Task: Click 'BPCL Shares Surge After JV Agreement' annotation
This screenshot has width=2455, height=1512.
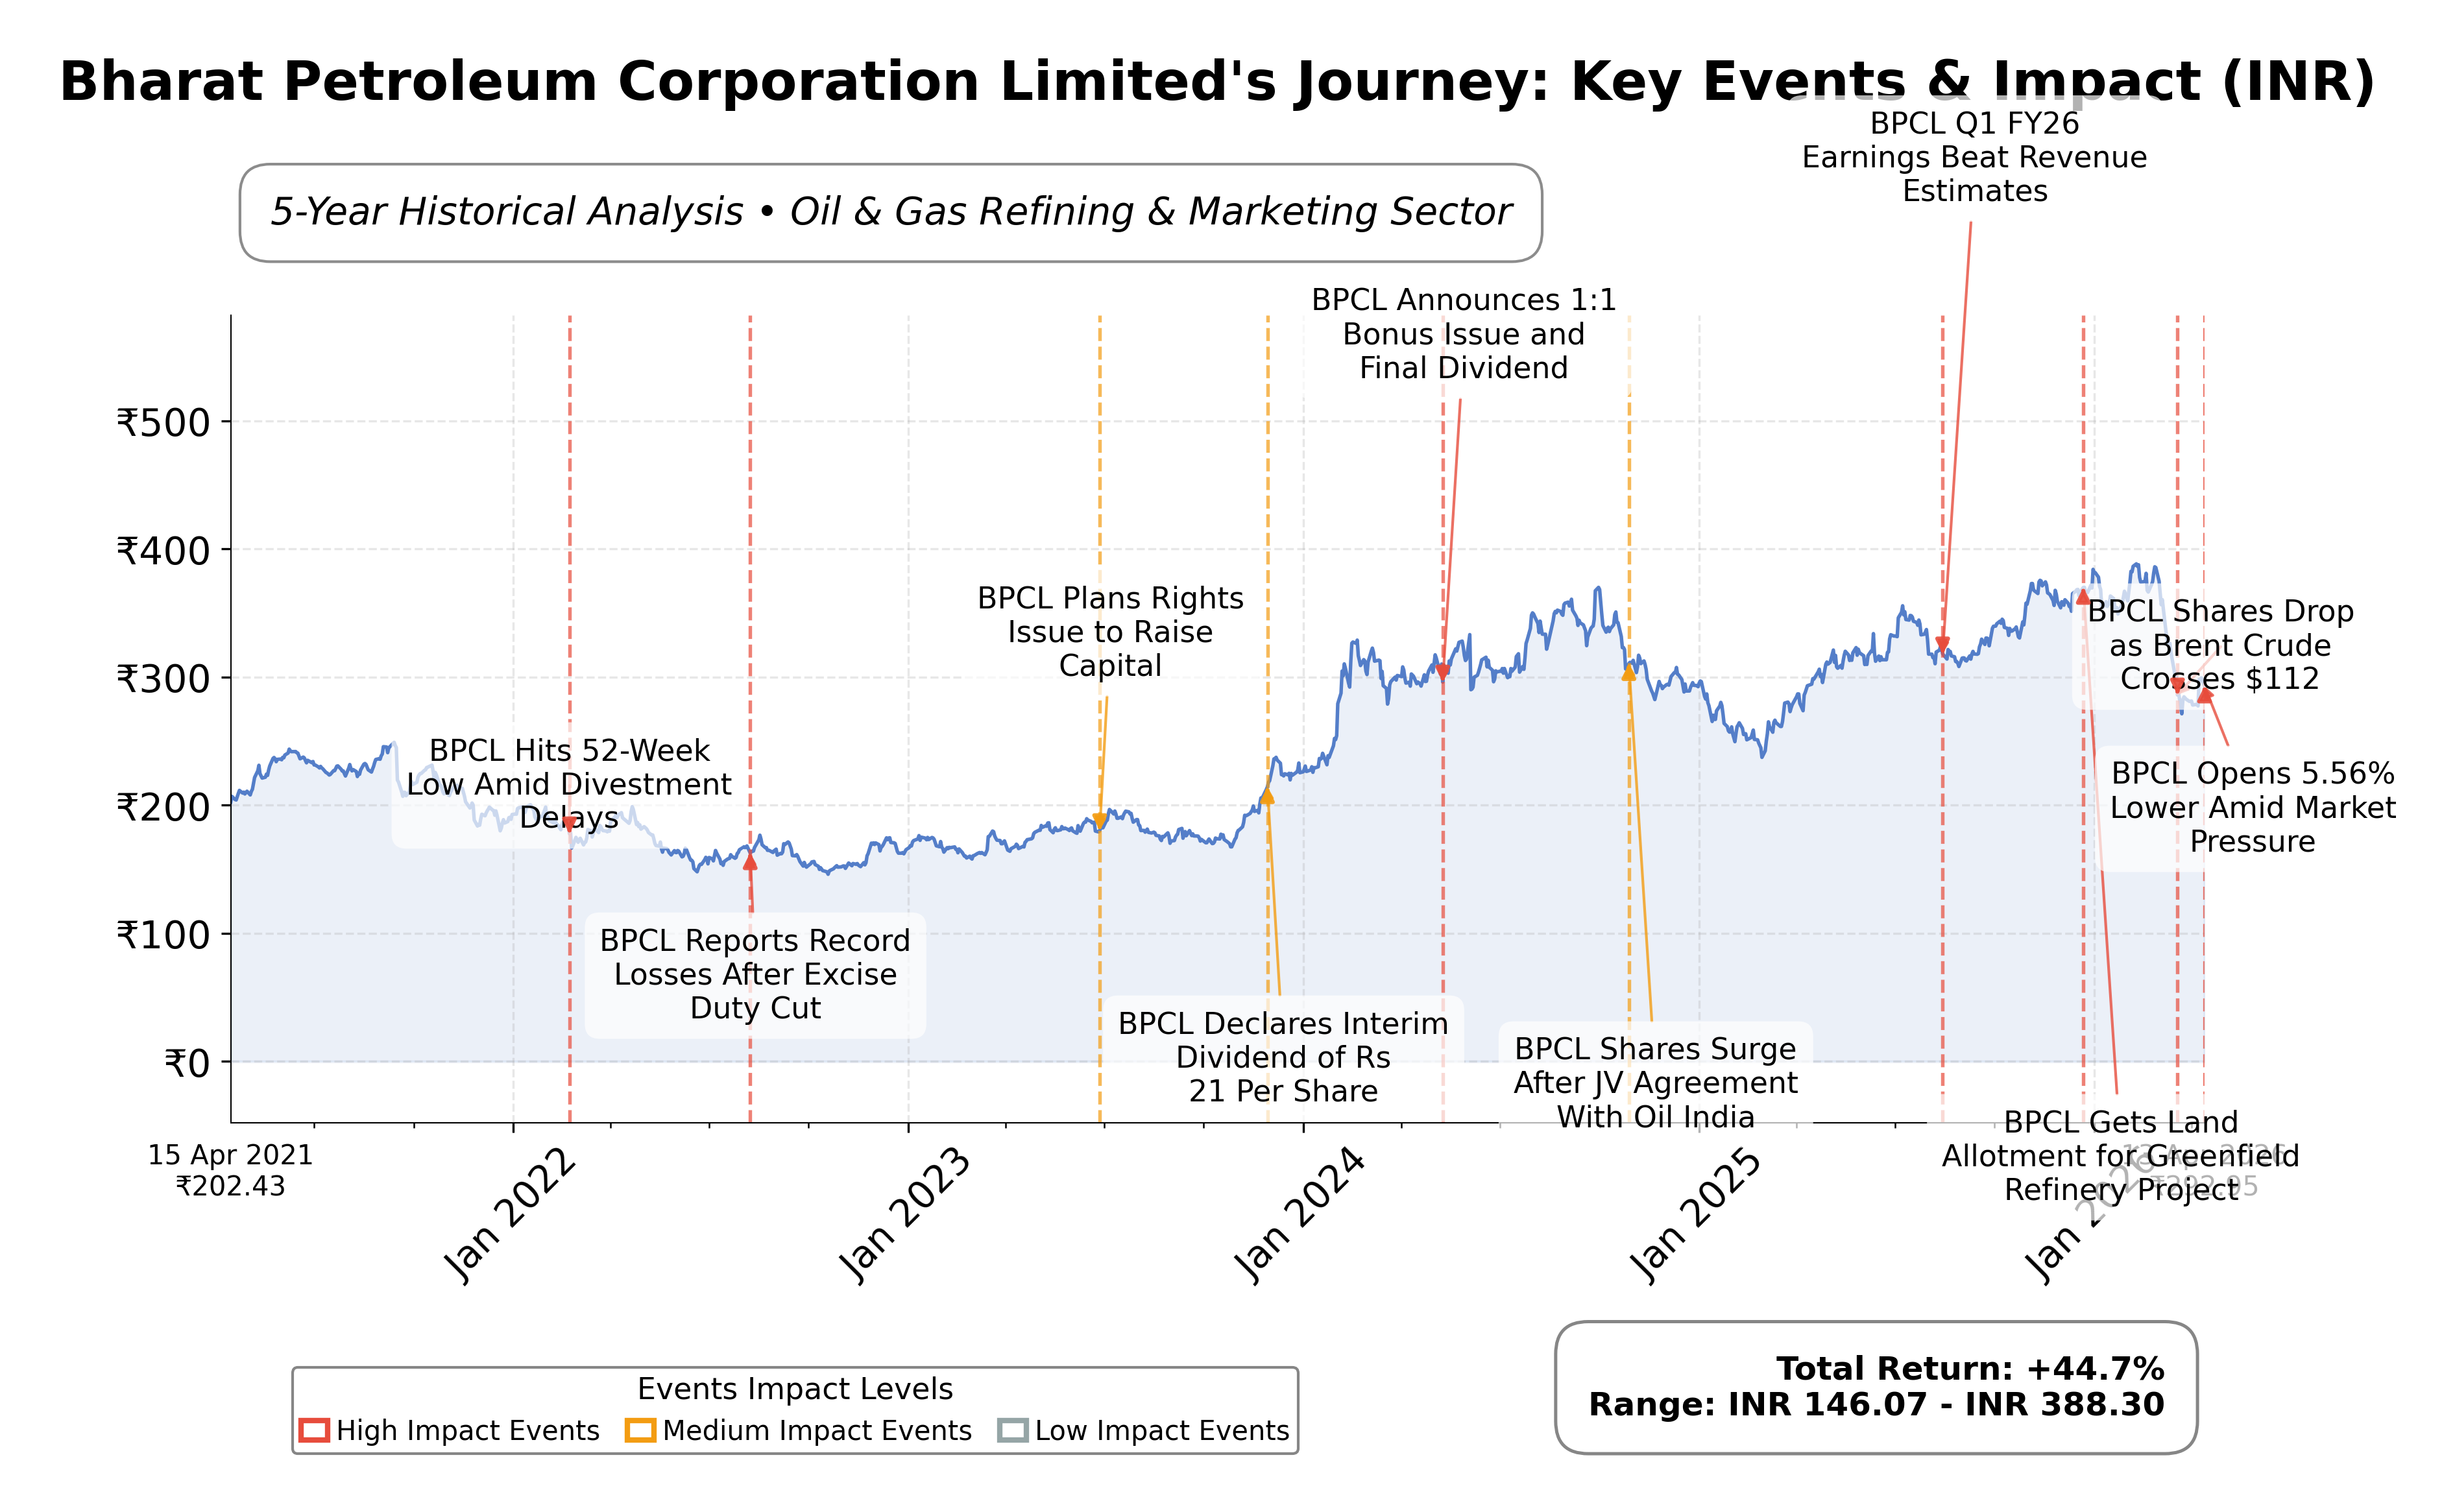Action: tap(1655, 1083)
